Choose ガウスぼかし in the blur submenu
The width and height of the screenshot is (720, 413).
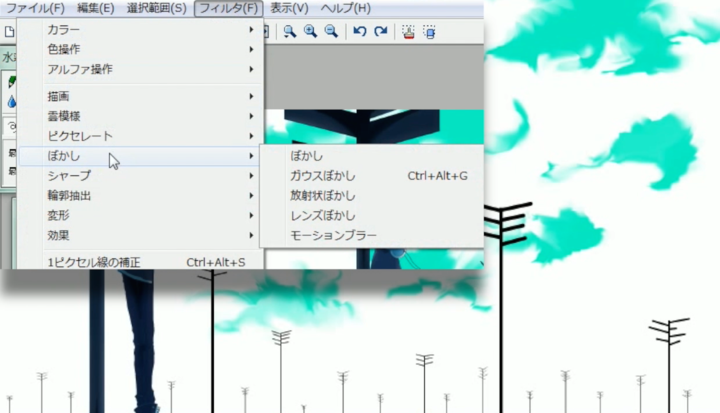coord(372,176)
